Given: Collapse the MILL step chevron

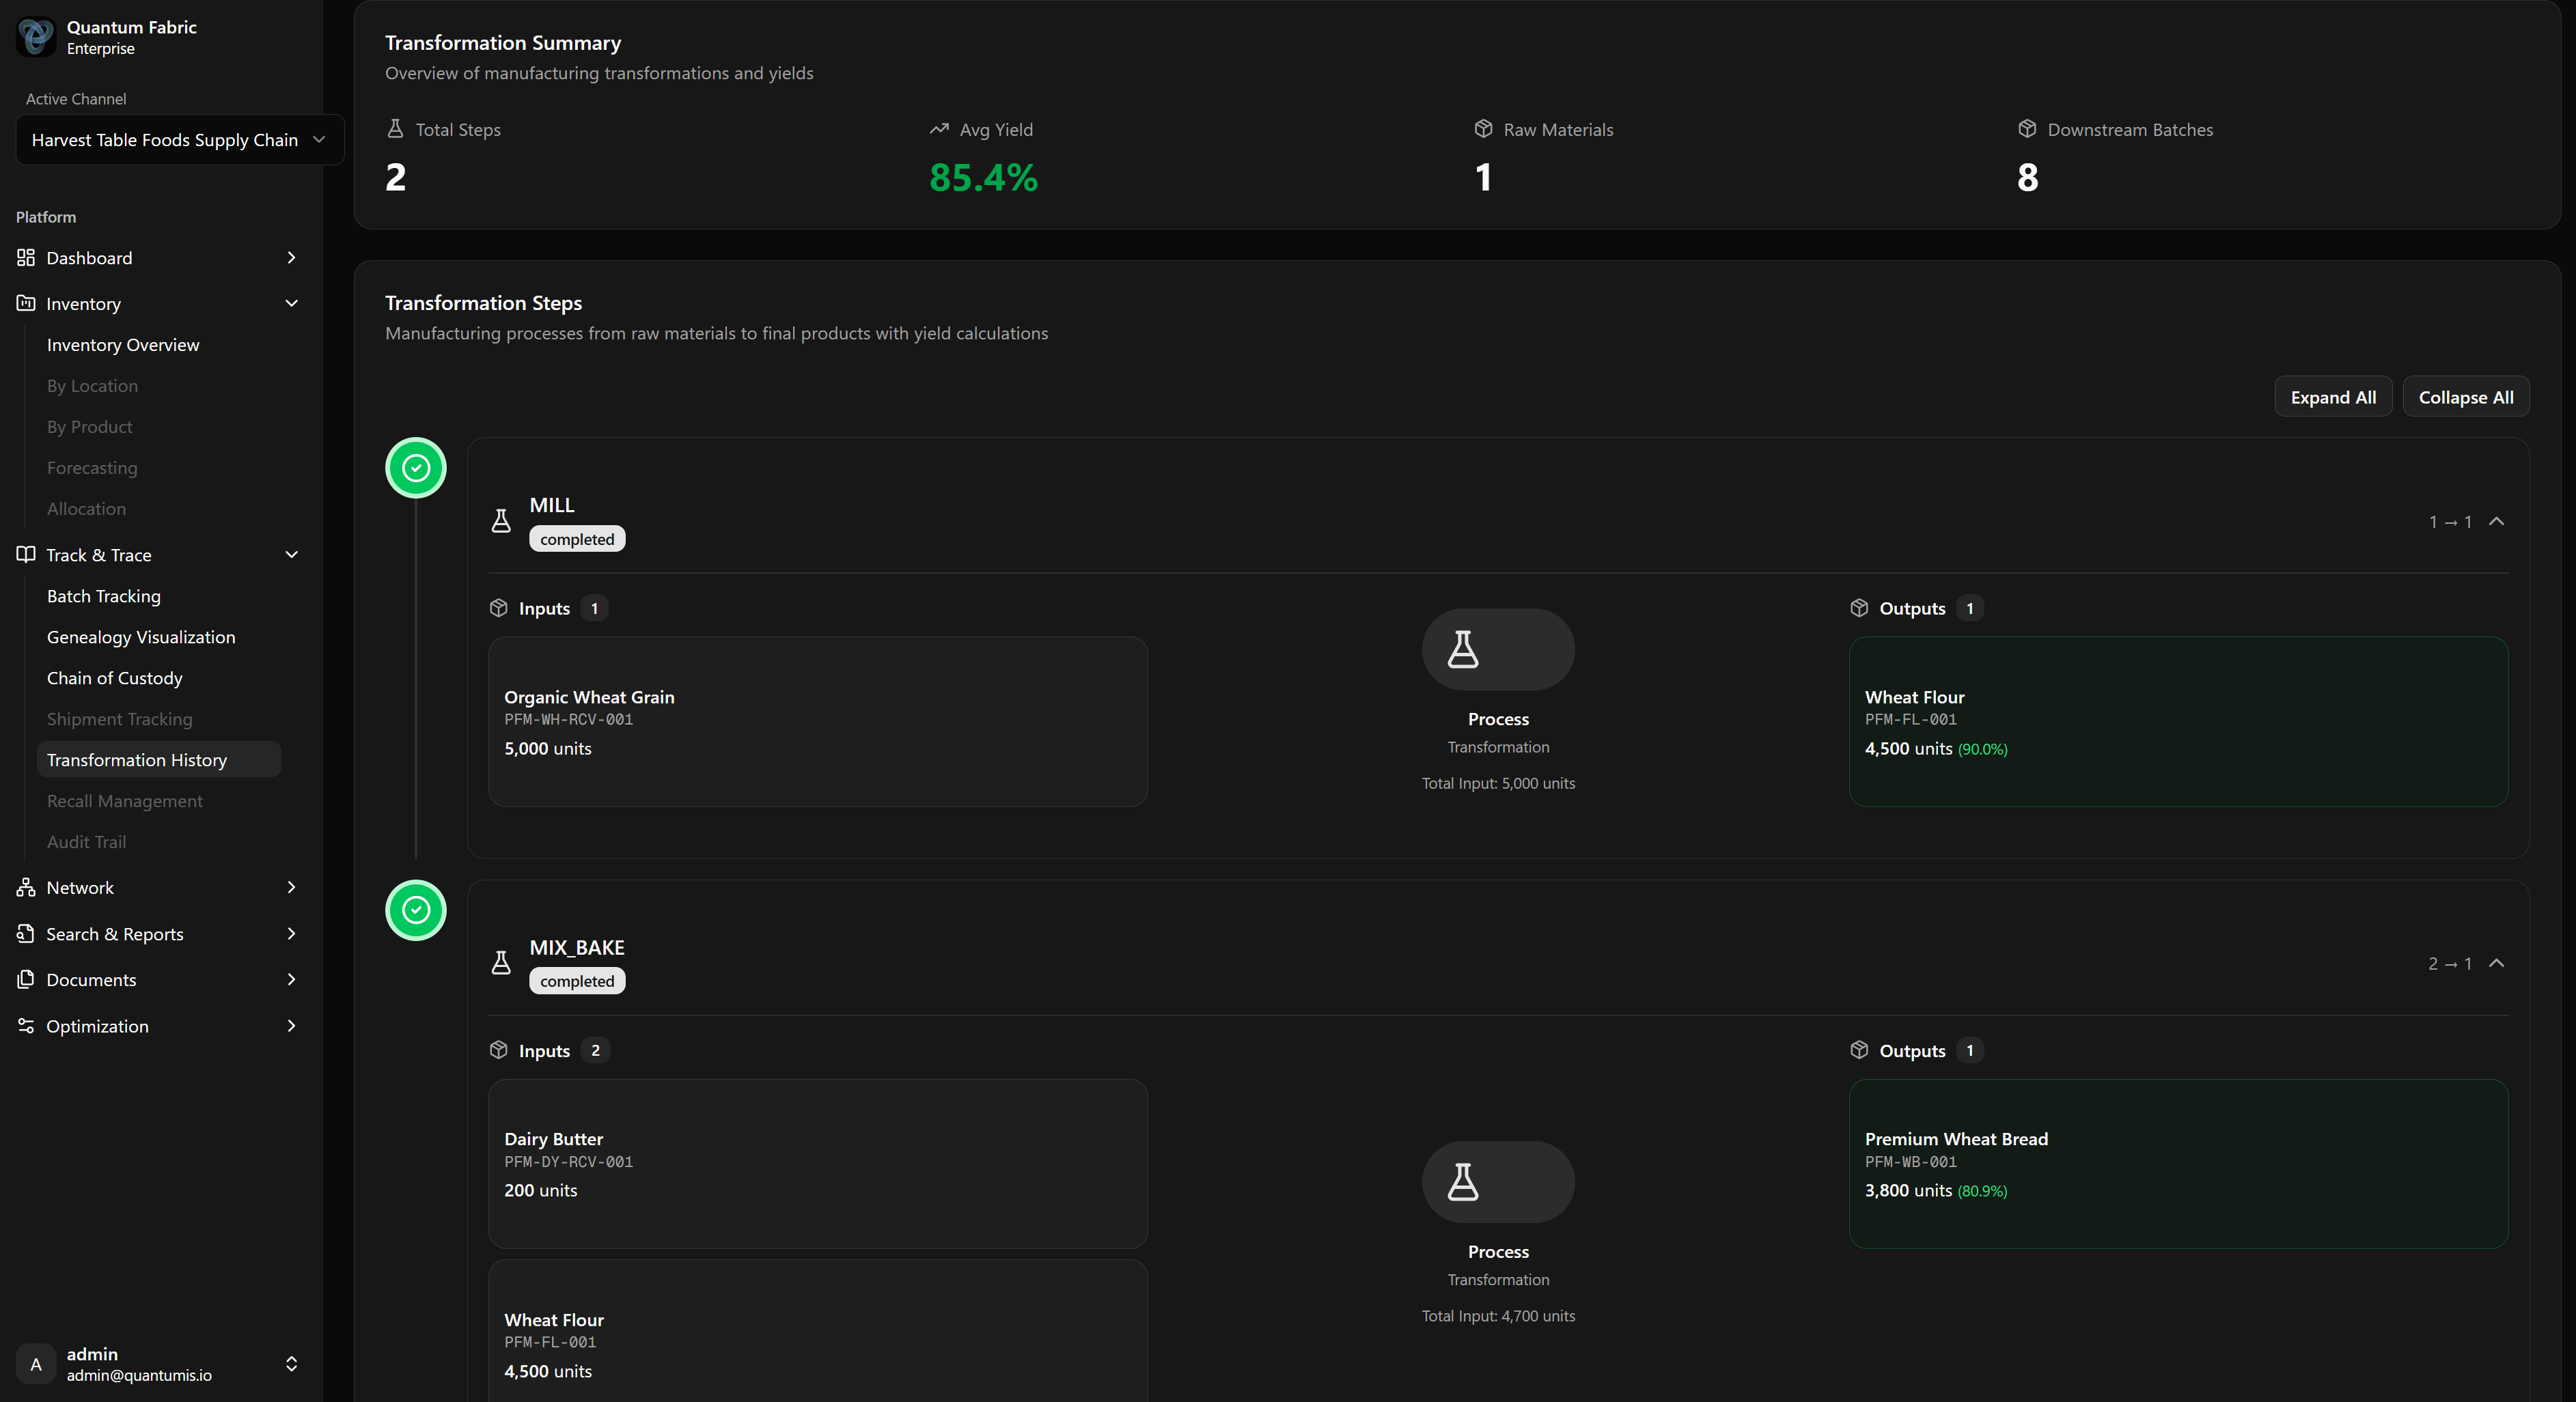Looking at the screenshot, I should coord(2496,521).
